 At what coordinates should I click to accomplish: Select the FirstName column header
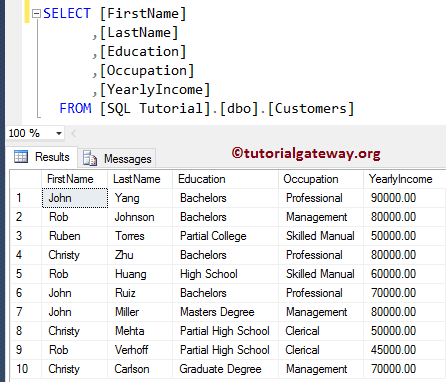[x=75, y=179]
